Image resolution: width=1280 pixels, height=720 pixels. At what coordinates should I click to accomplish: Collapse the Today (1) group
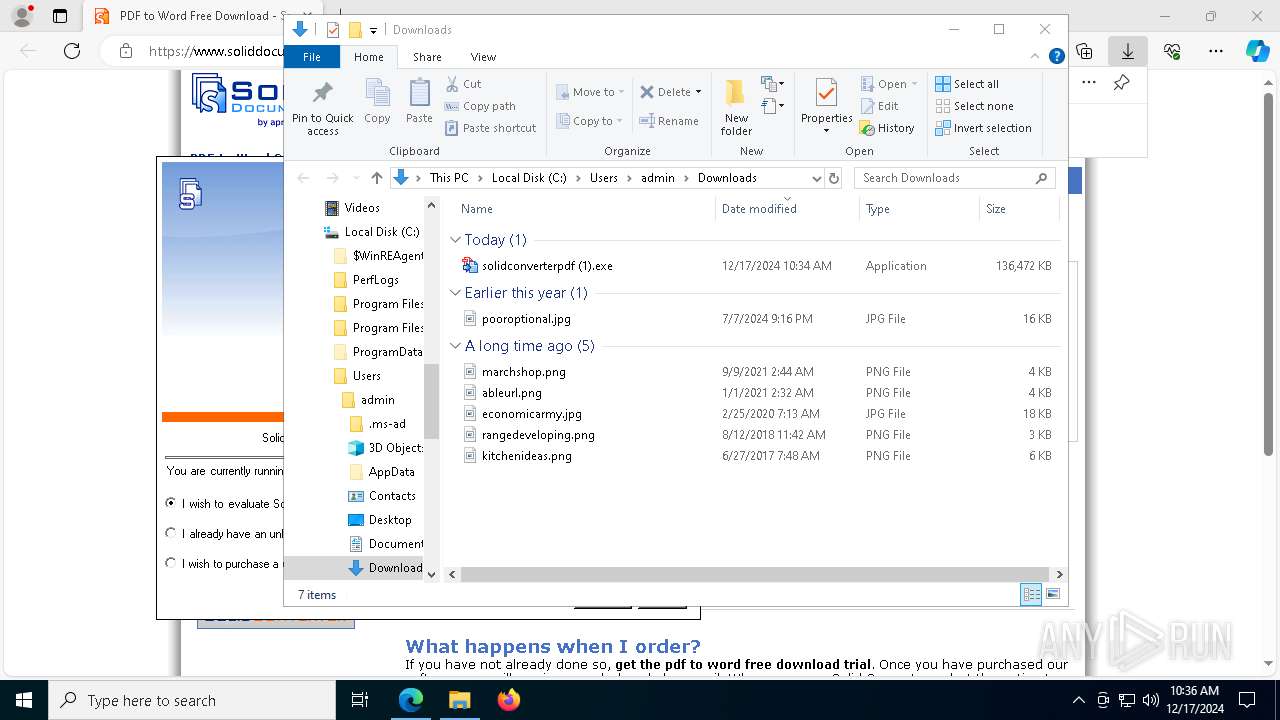pyautogui.click(x=455, y=240)
